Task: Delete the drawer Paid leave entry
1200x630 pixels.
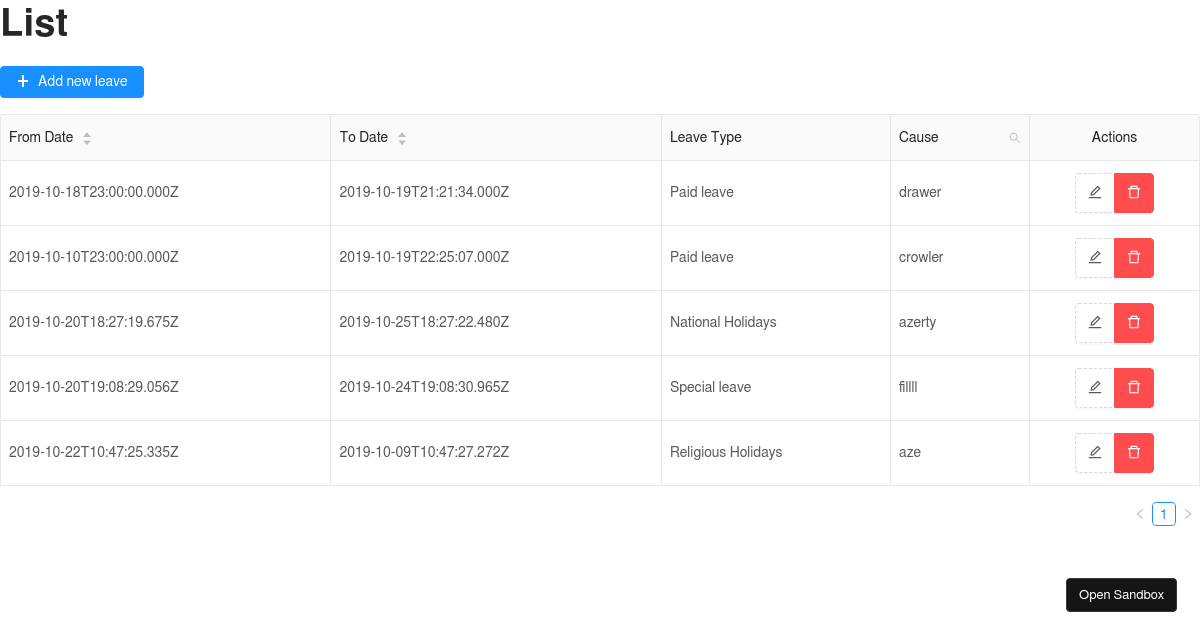Action: (1134, 192)
